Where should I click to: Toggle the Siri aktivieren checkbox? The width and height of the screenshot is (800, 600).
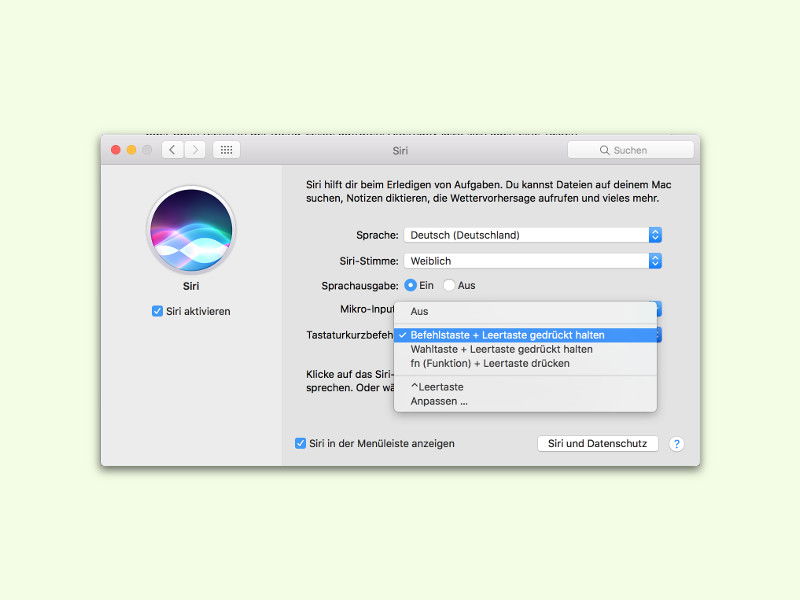coord(157,311)
